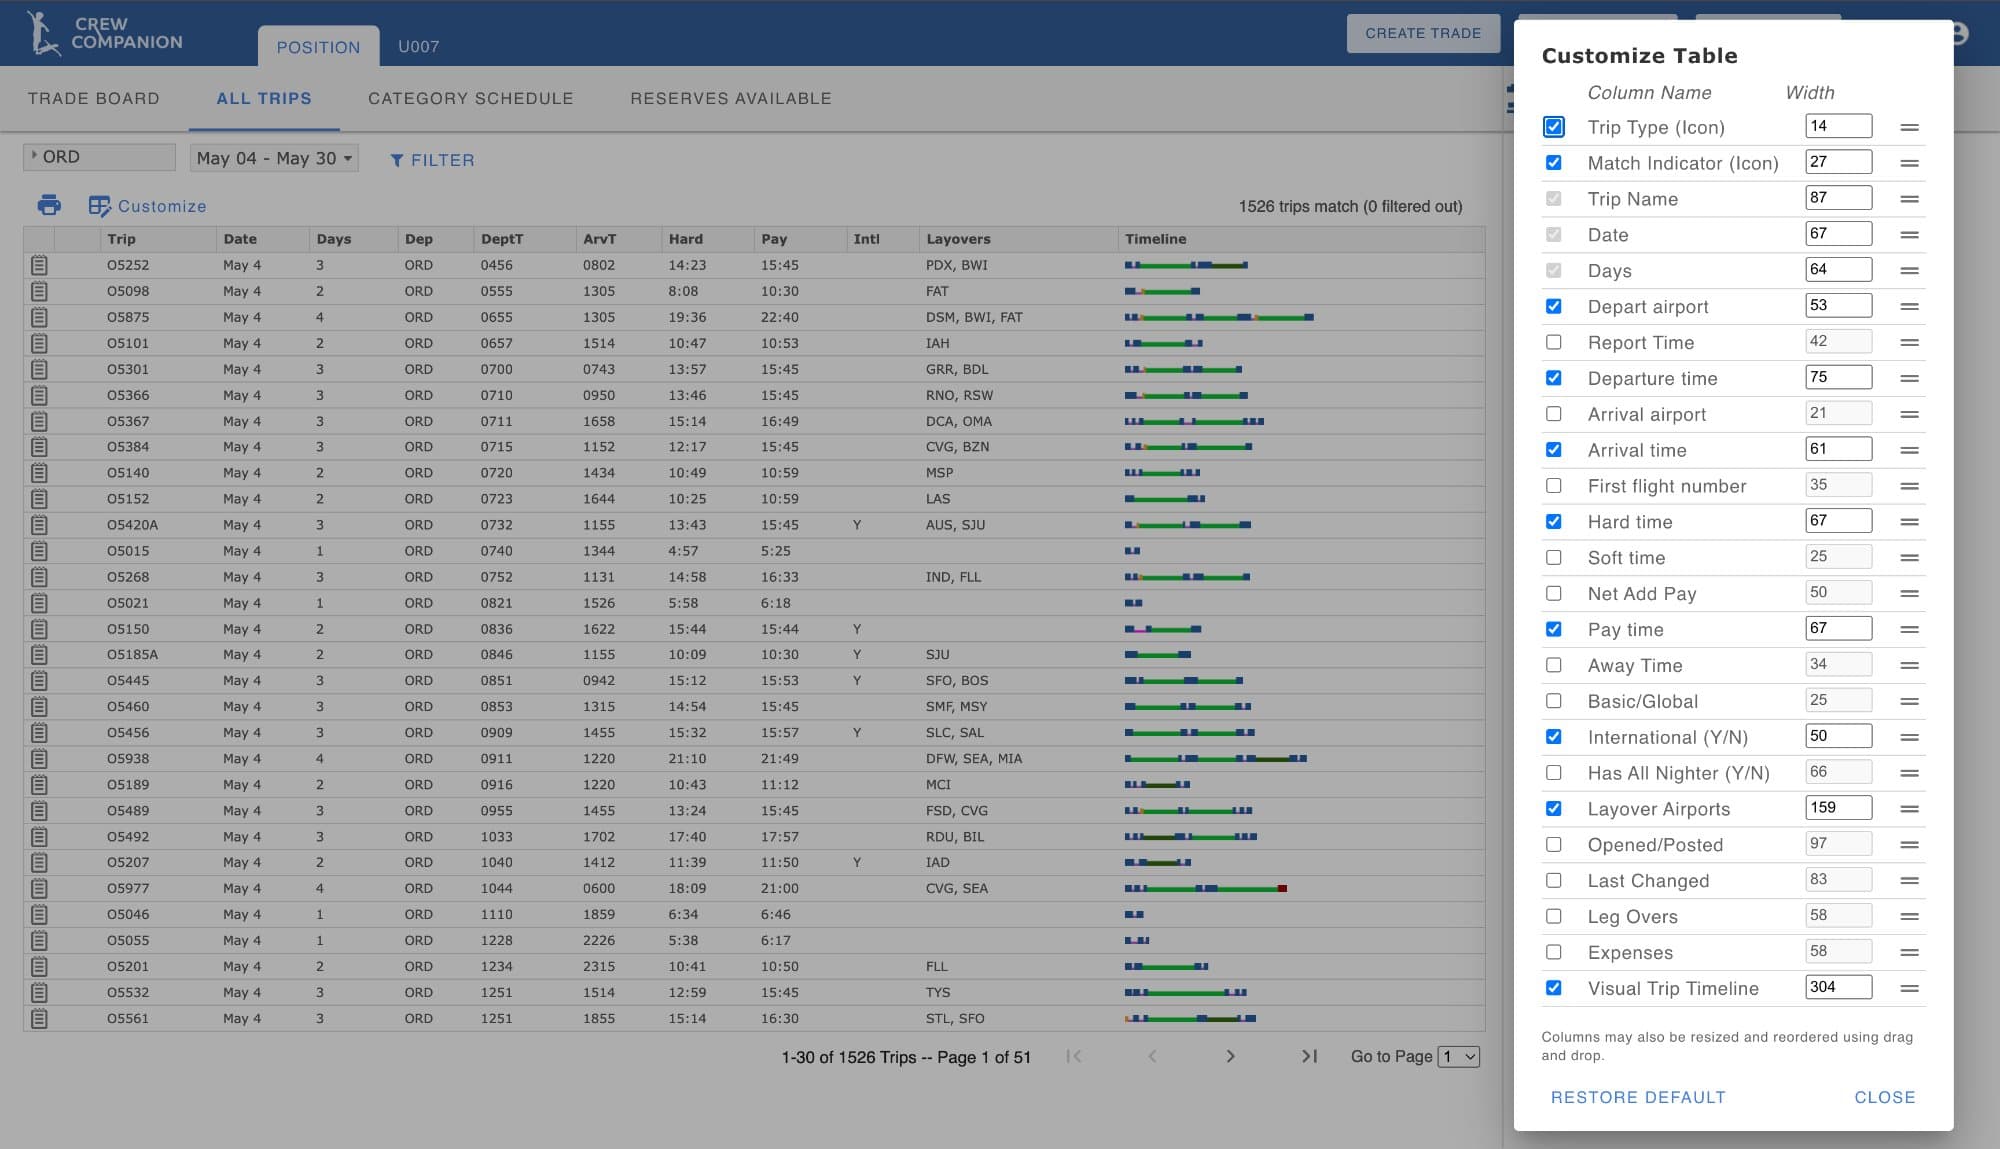
Task: Enable the Soft time column
Action: click(x=1553, y=557)
